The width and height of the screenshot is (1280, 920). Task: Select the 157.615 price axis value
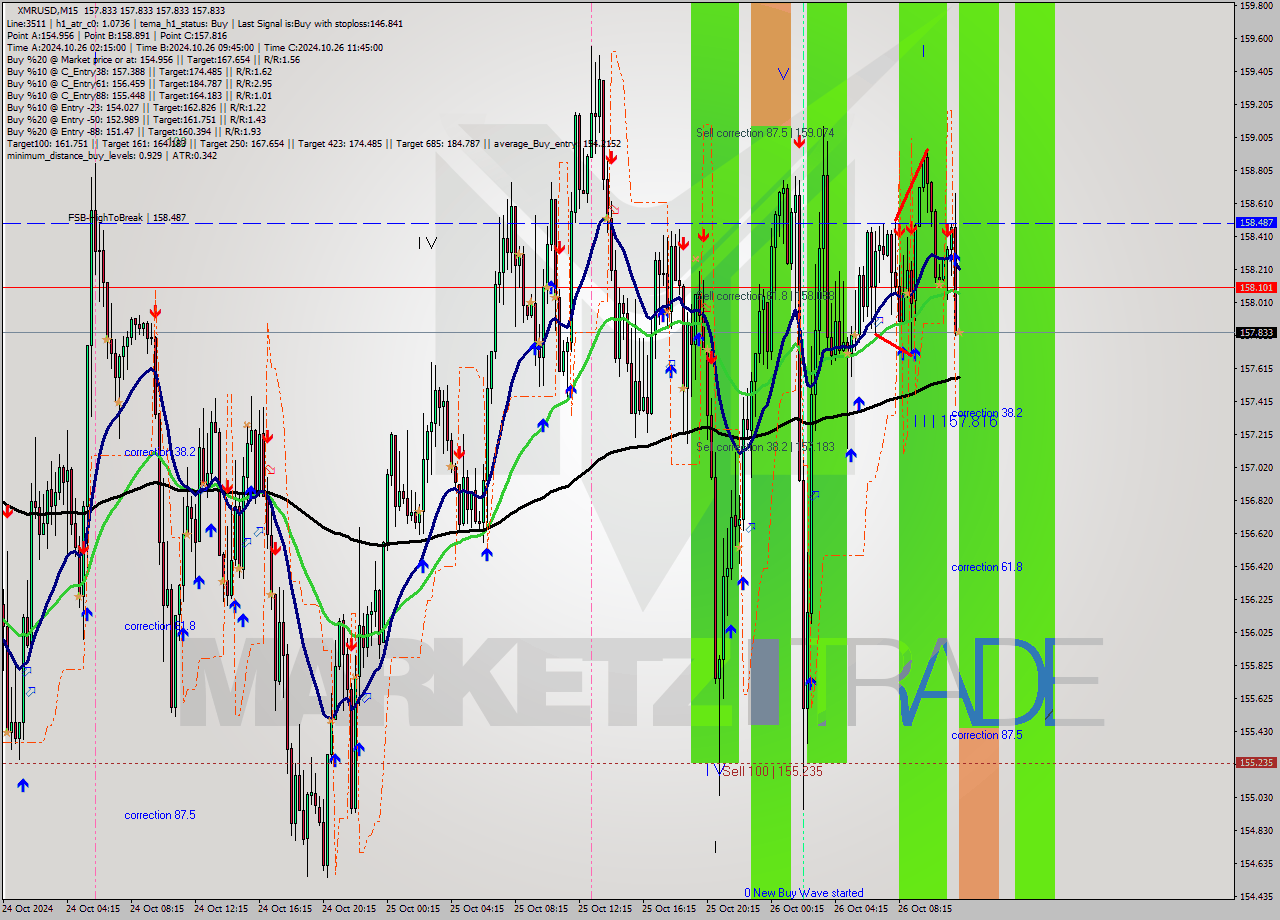[x=1256, y=368]
